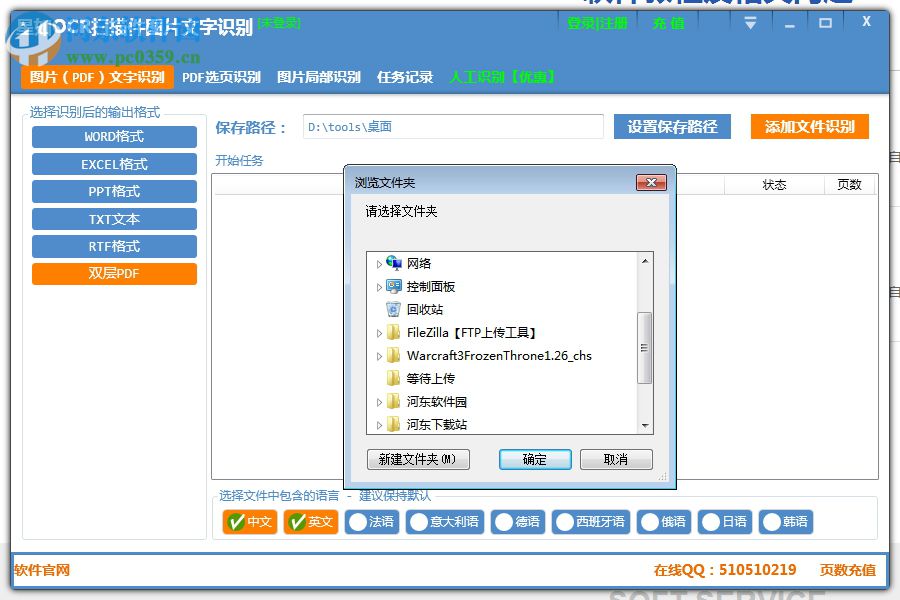Select the 等待上传 folder name
900x600 pixels.
(x=430, y=379)
